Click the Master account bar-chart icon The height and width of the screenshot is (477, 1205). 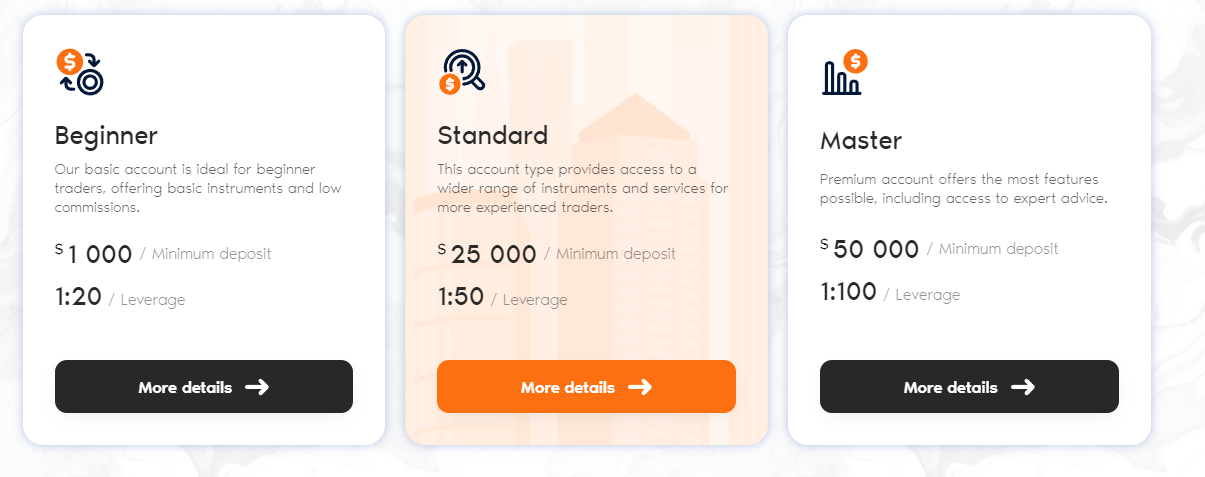[x=845, y=72]
